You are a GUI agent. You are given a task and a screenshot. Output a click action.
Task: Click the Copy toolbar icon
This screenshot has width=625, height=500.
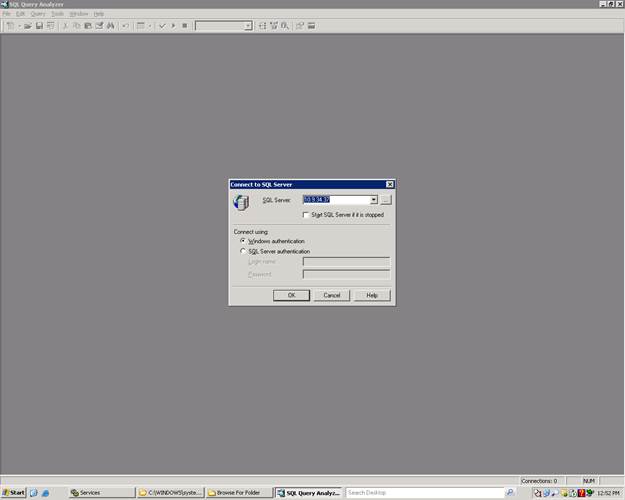coord(77,26)
